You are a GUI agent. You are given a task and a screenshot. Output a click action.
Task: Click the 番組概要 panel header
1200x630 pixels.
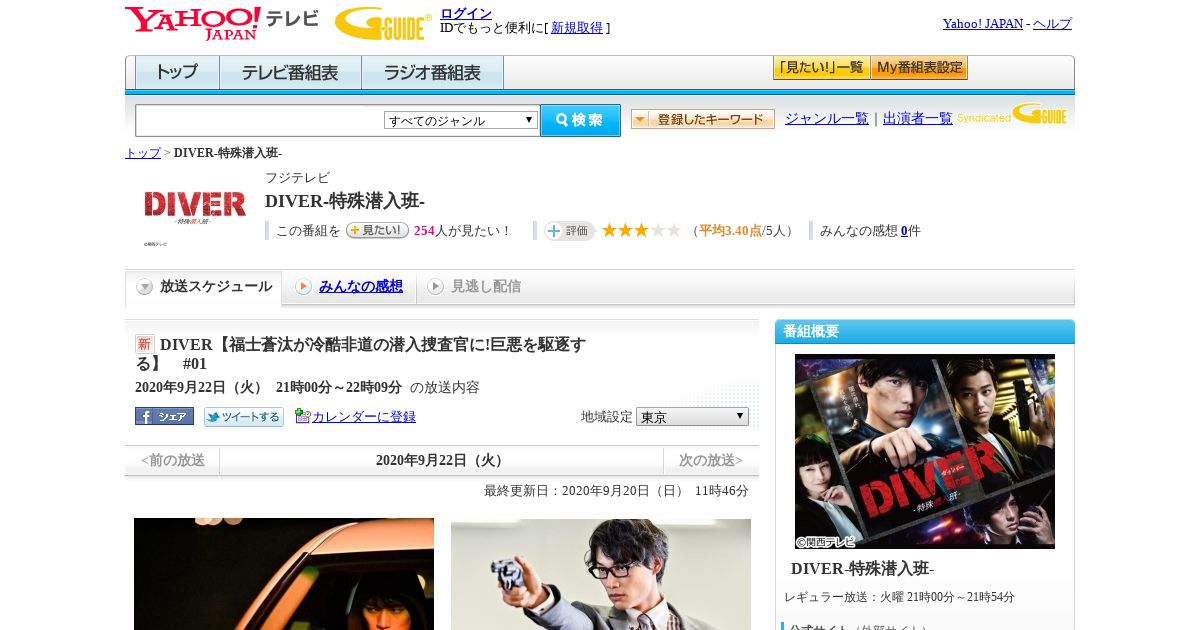point(925,331)
